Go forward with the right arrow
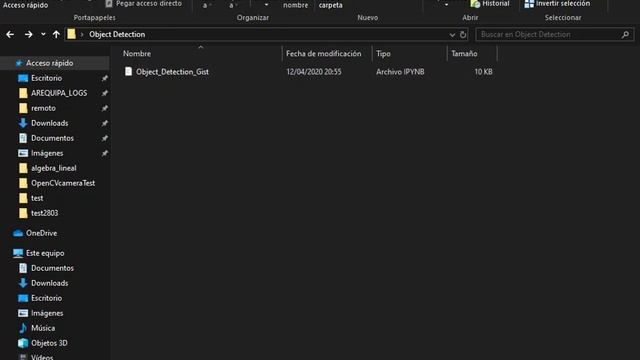 (28, 35)
